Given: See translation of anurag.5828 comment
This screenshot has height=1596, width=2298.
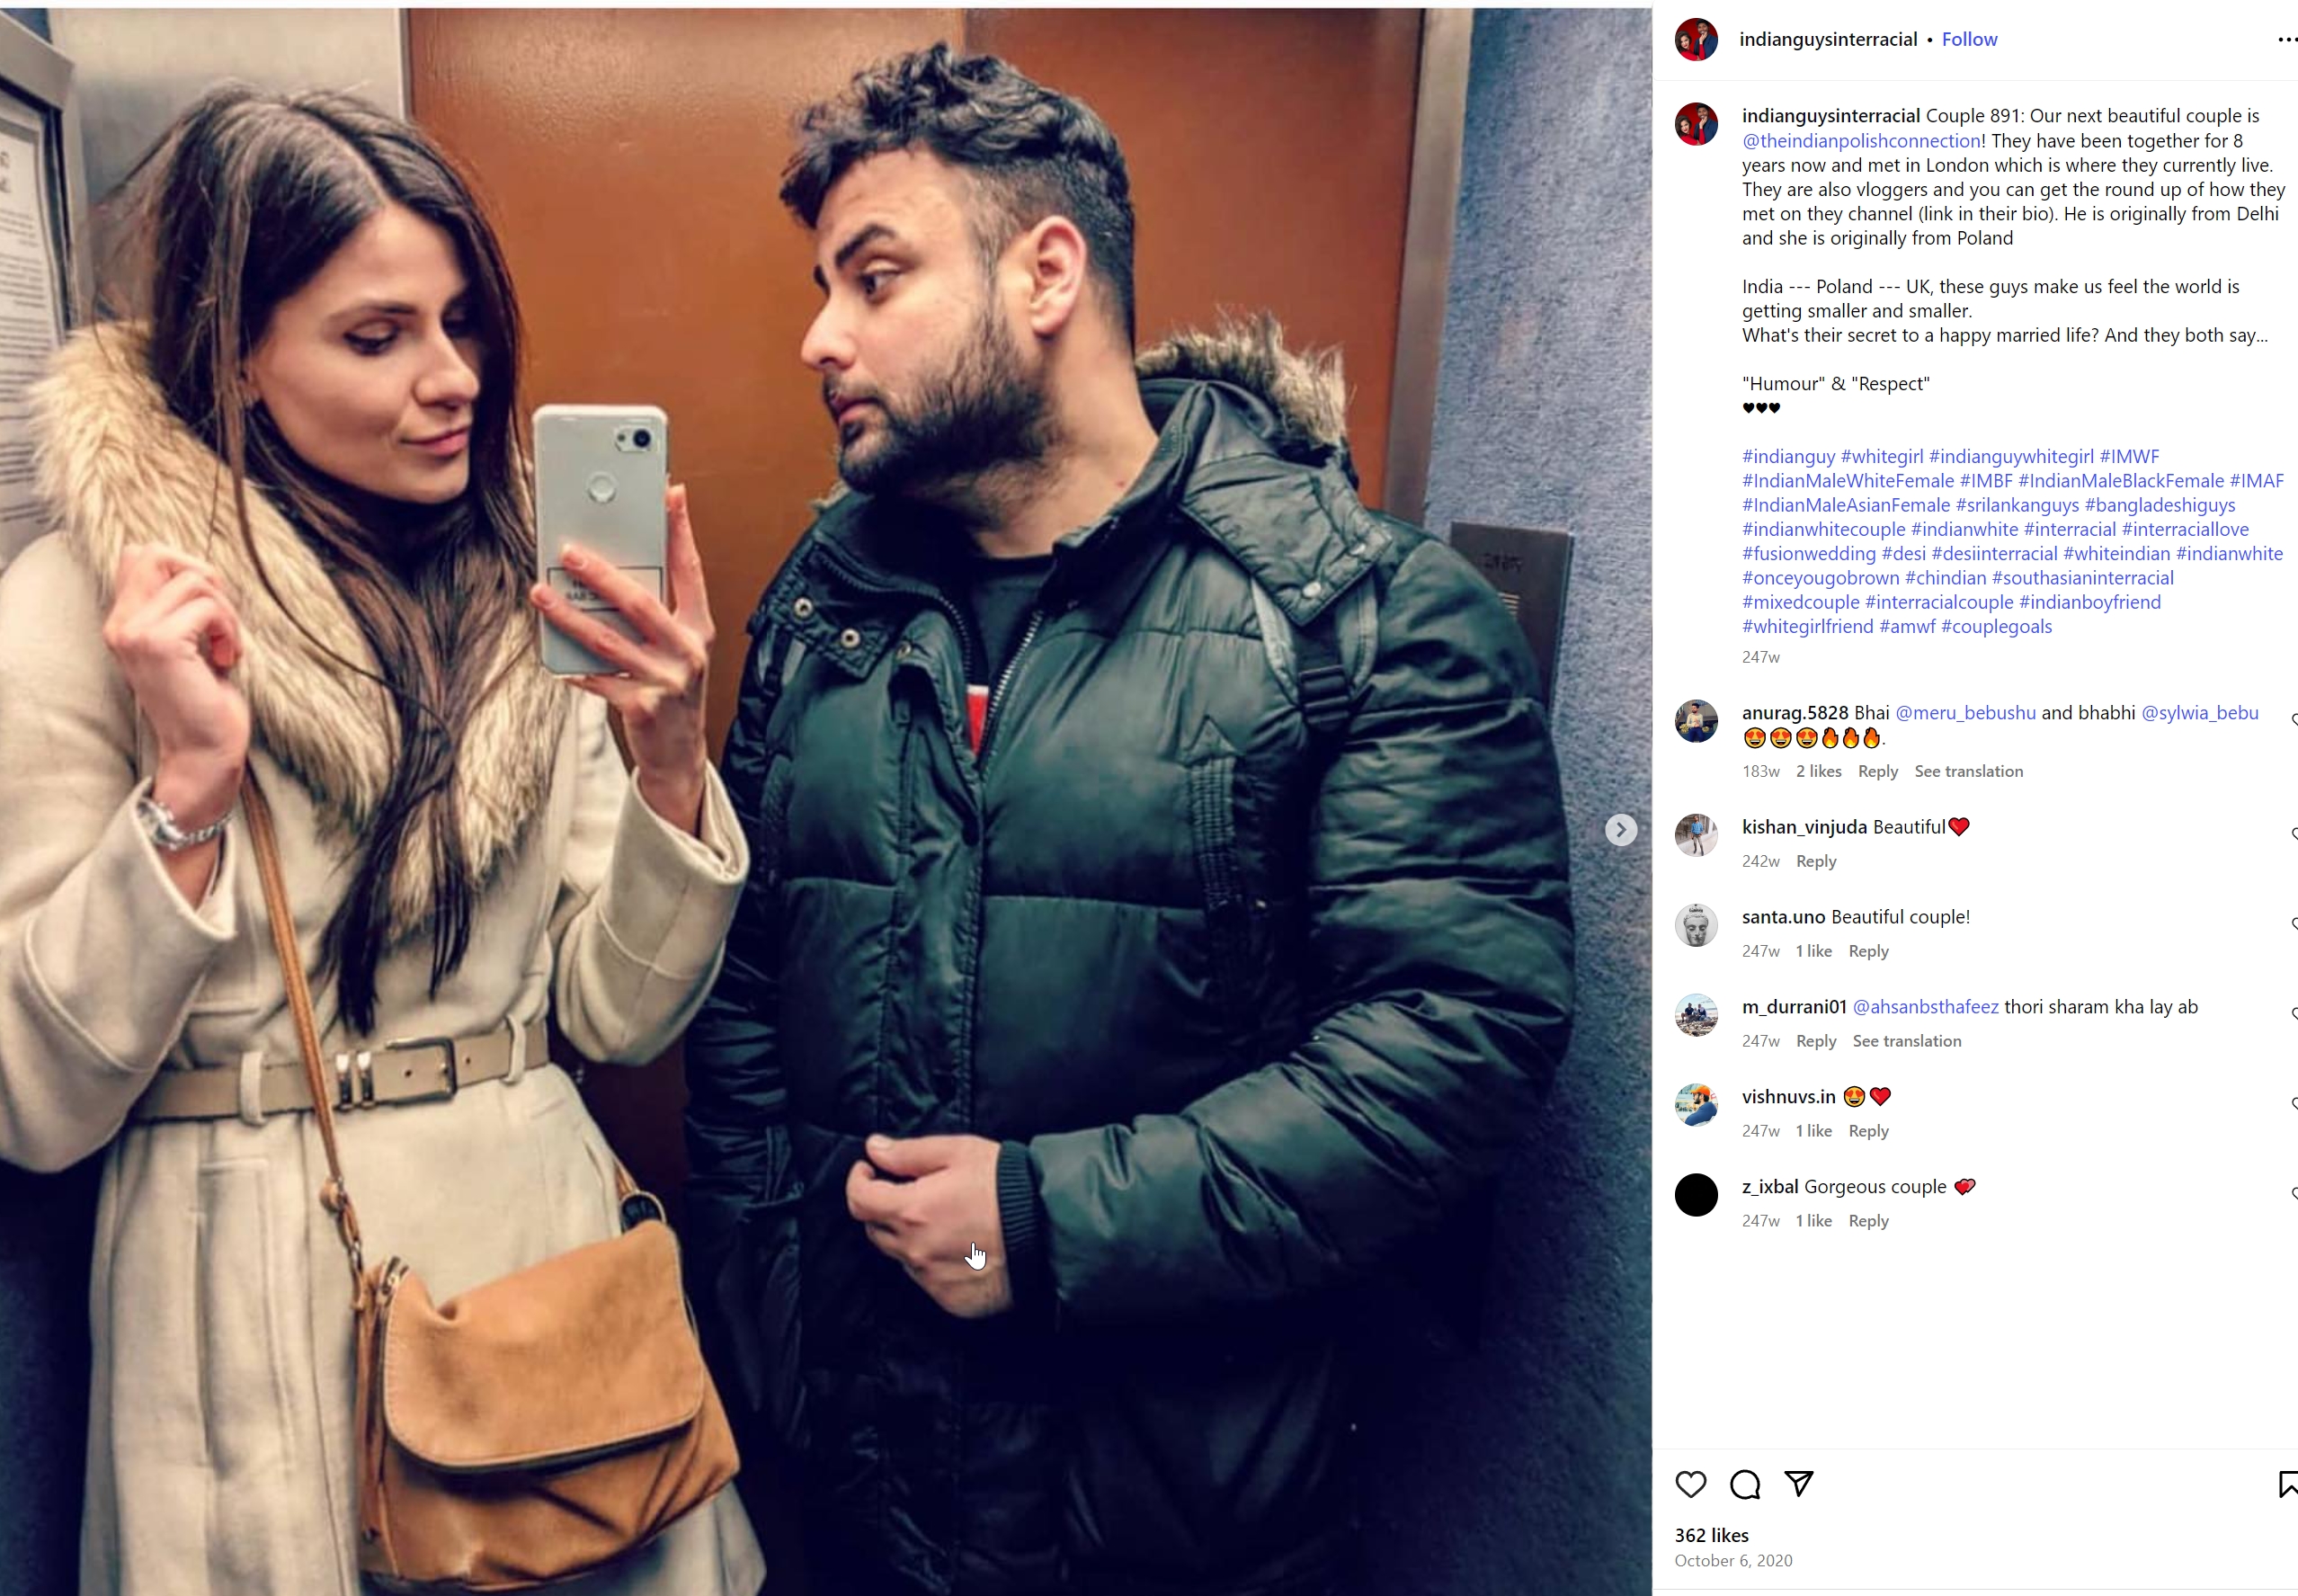Looking at the screenshot, I should click(x=1968, y=771).
